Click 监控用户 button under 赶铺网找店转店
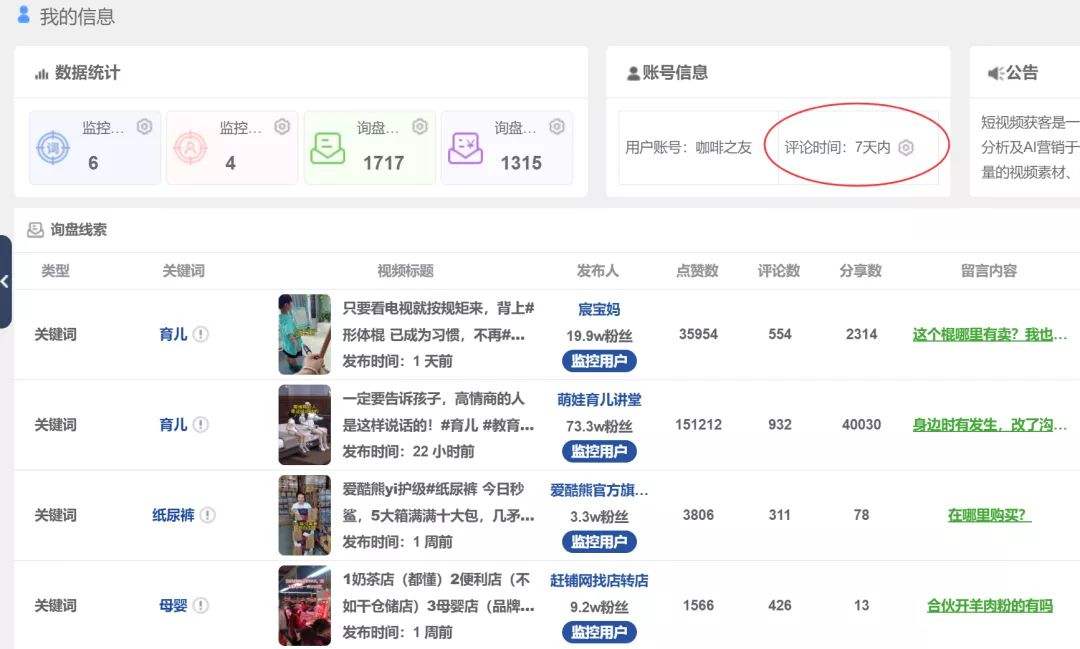The height and width of the screenshot is (649, 1080). (599, 632)
